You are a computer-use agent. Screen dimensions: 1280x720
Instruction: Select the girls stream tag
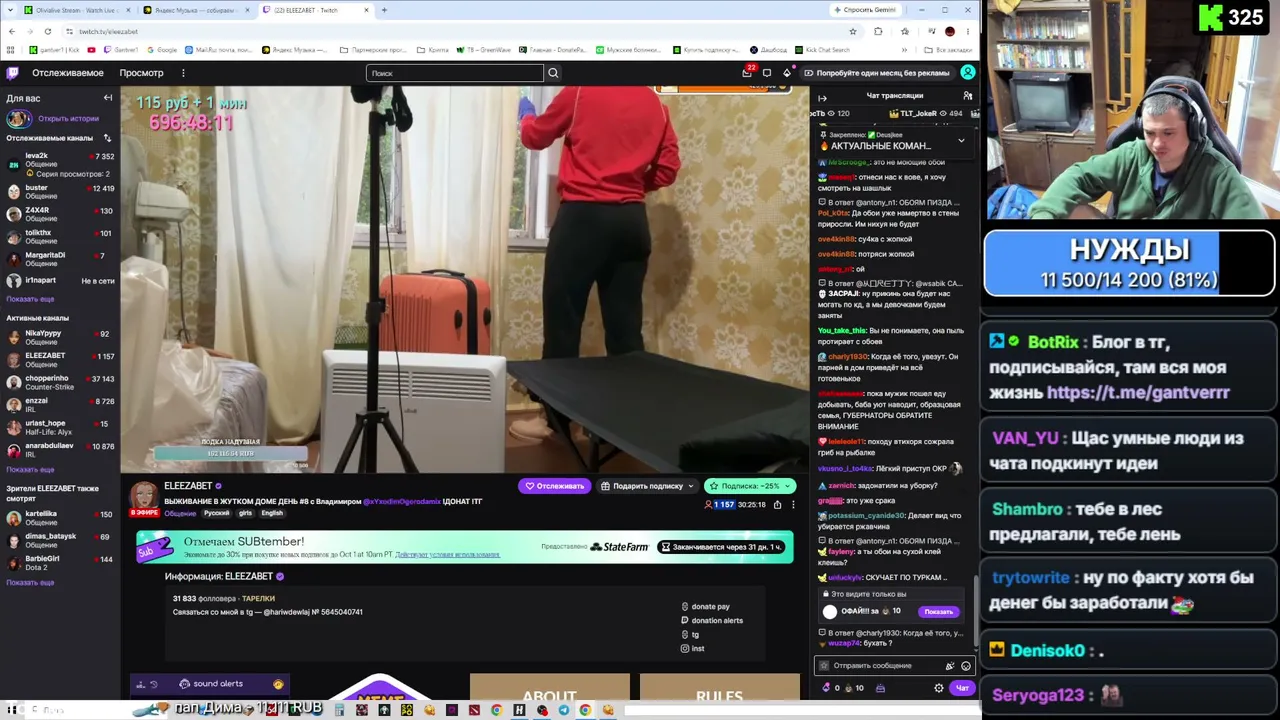245,513
